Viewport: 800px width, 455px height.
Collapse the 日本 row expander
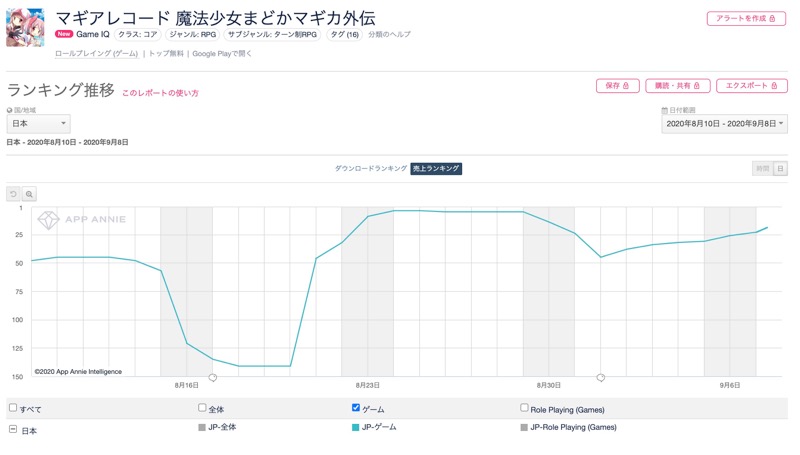[x=13, y=429]
